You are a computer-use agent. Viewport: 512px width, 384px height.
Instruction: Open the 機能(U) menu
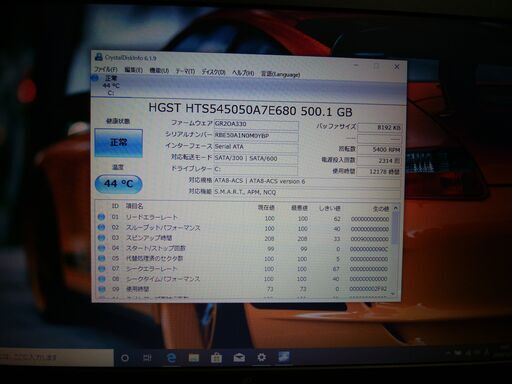pyautogui.click(x=159, y=71)
